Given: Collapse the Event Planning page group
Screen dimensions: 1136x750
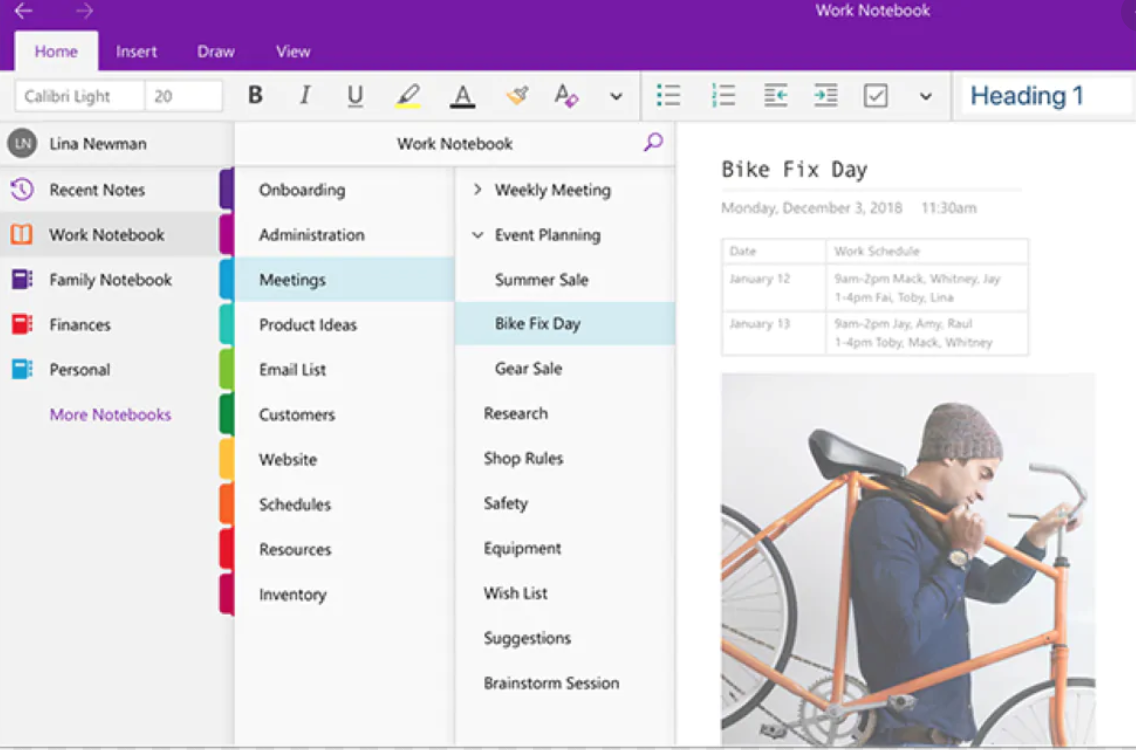Looking at the screenshot, I should (477, 235).
